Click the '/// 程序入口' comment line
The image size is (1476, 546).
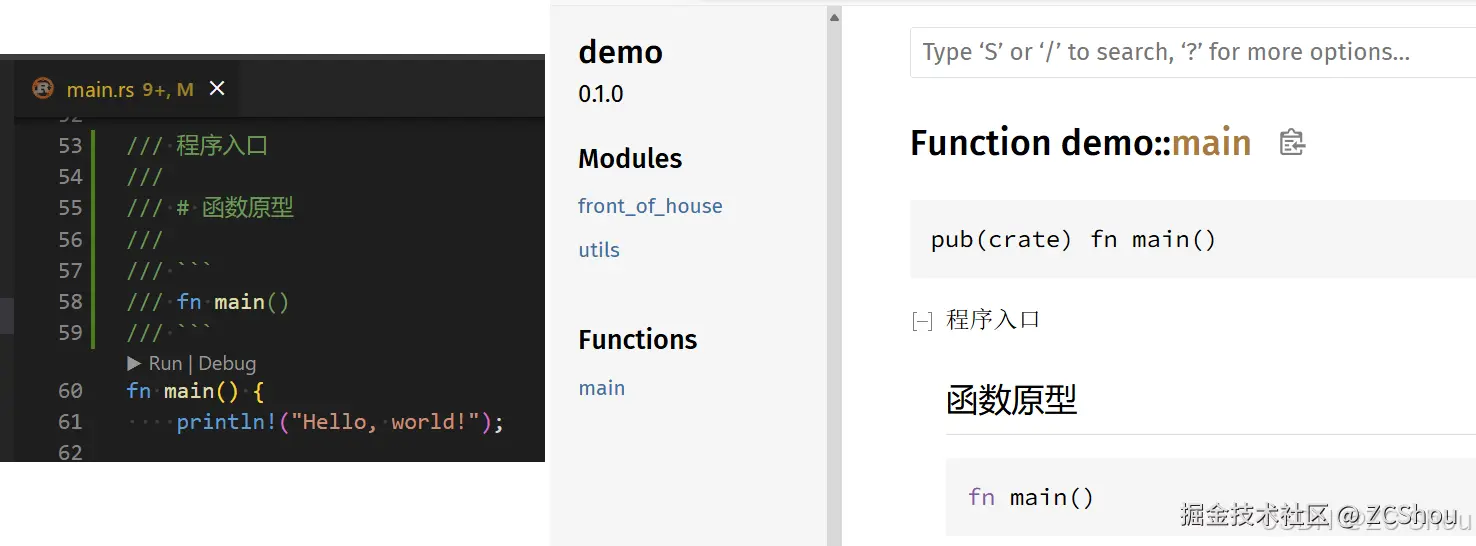[197, 145]
